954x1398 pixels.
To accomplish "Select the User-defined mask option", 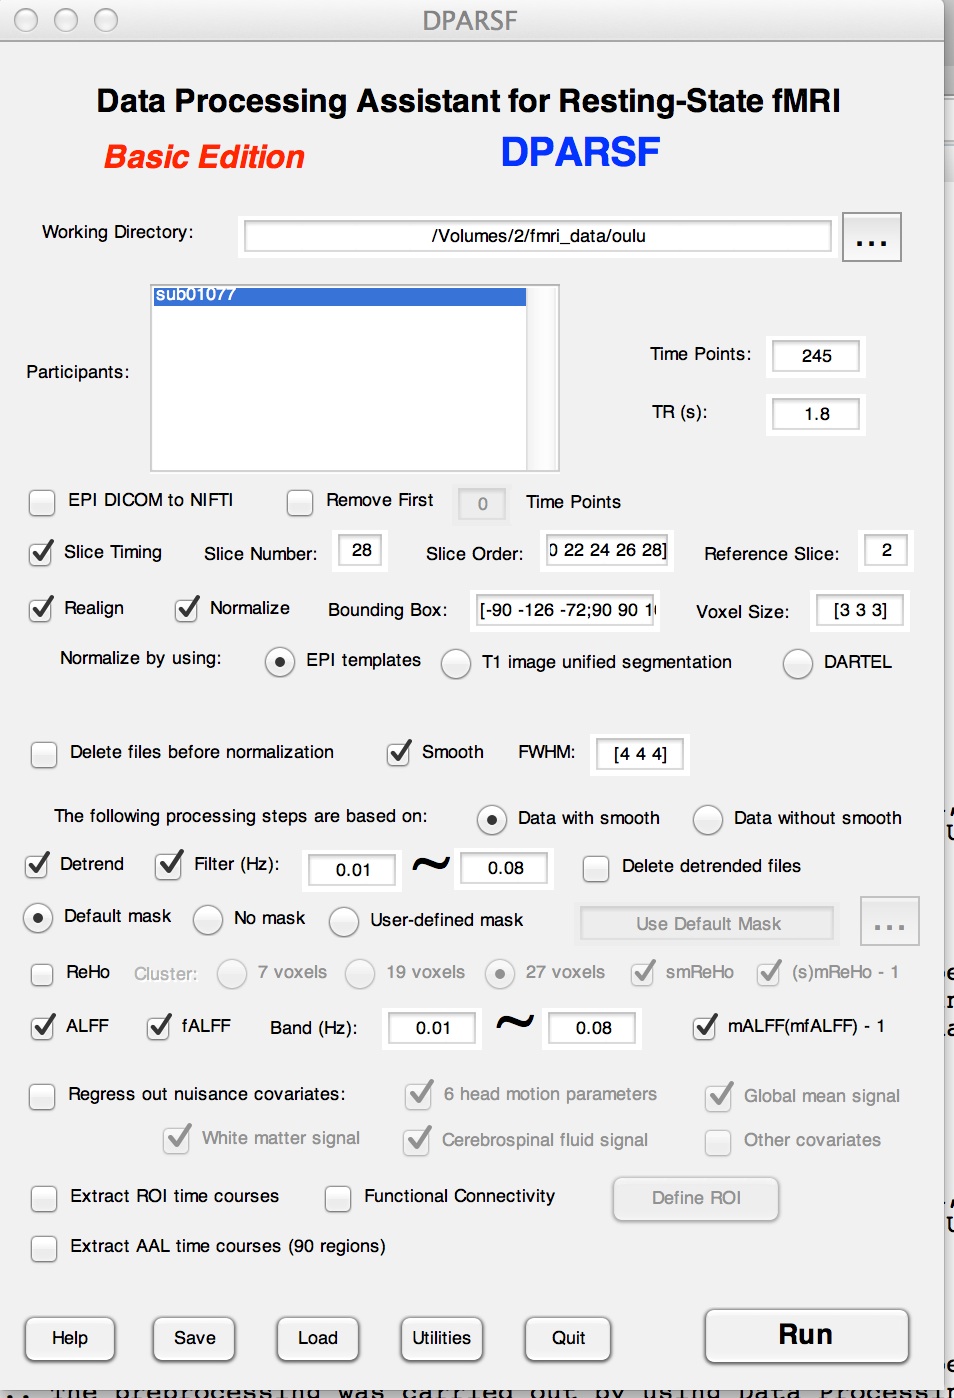I will 344,922.
